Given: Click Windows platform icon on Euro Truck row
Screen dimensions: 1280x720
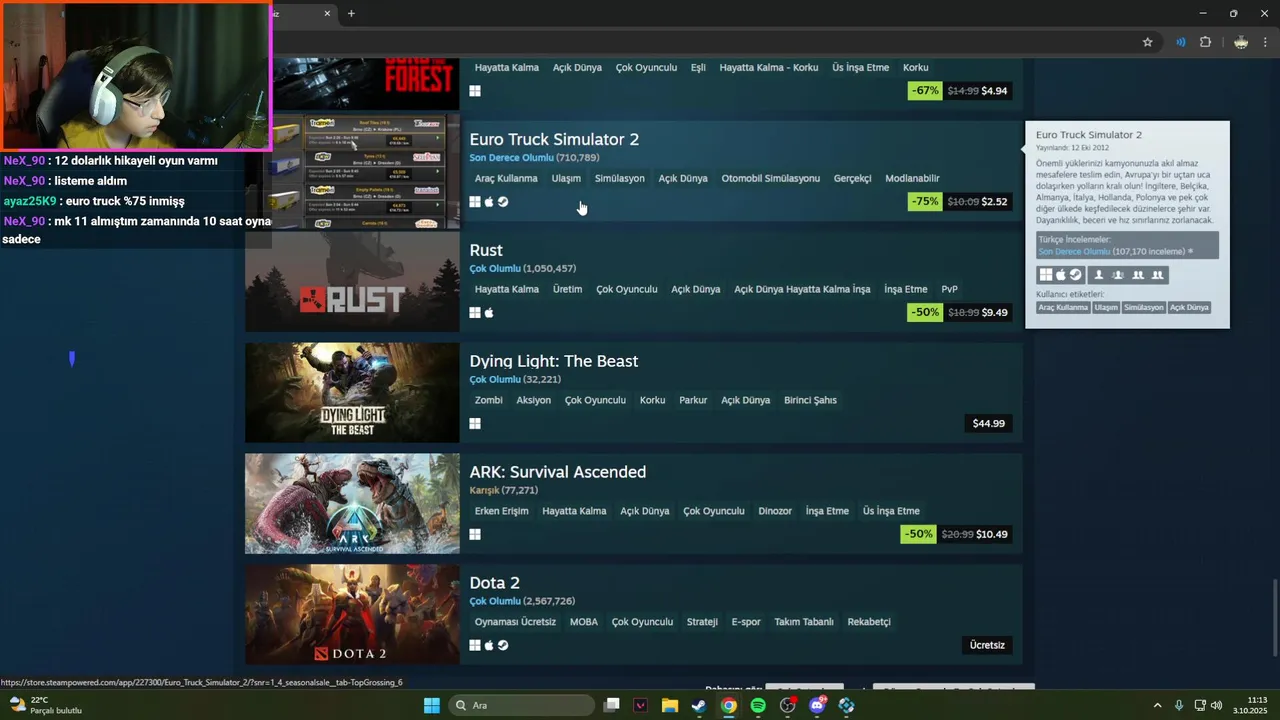Looking at the screenshot, I should [x=475, y=202].
